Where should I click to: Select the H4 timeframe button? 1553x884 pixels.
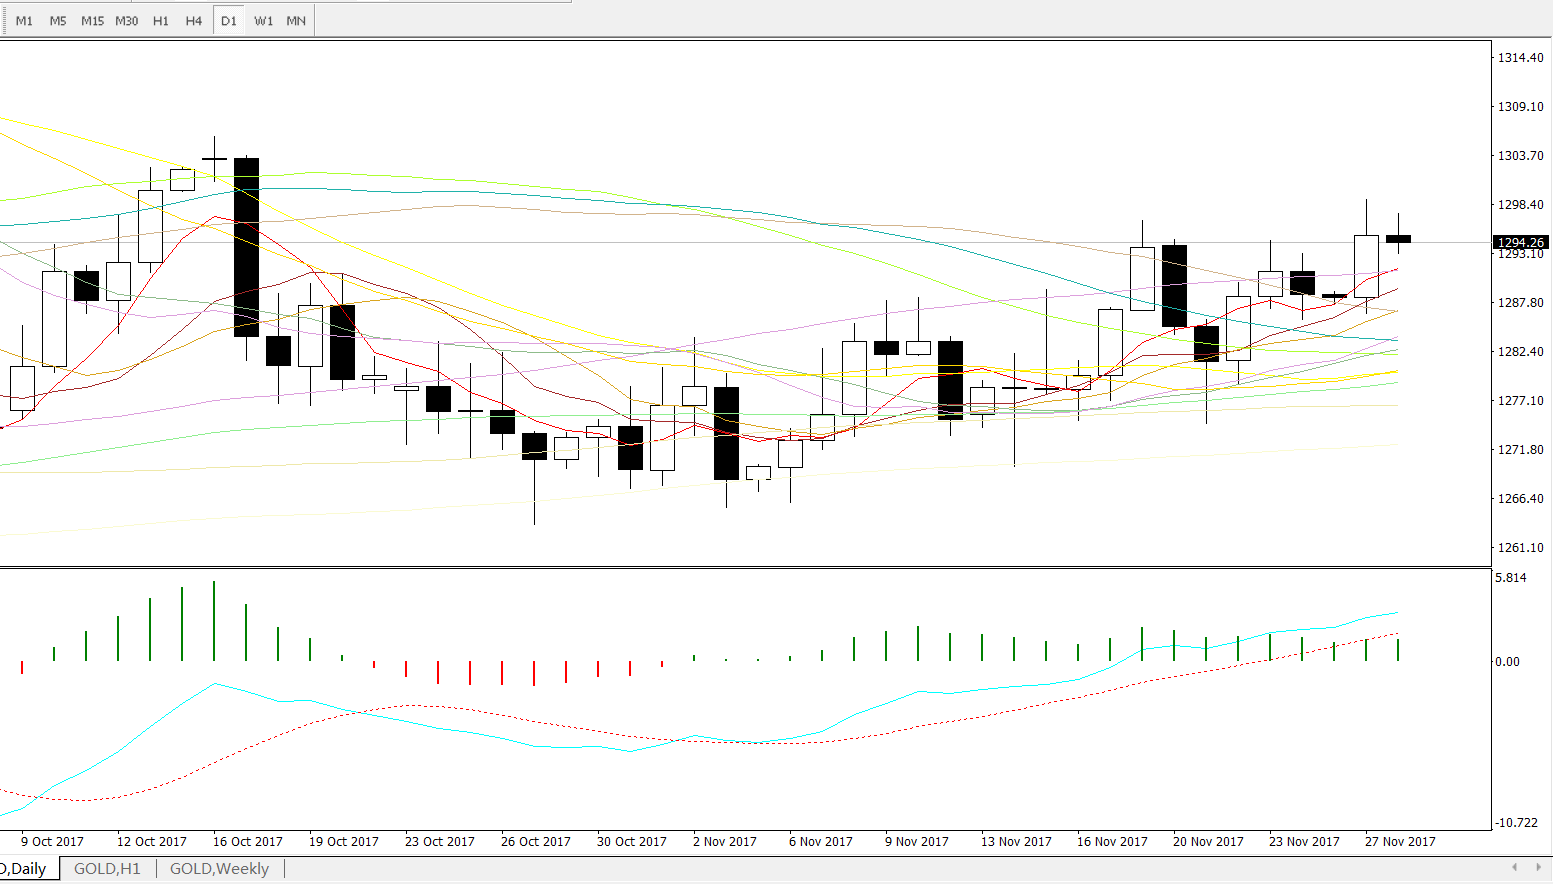click(x=194, y=21)
